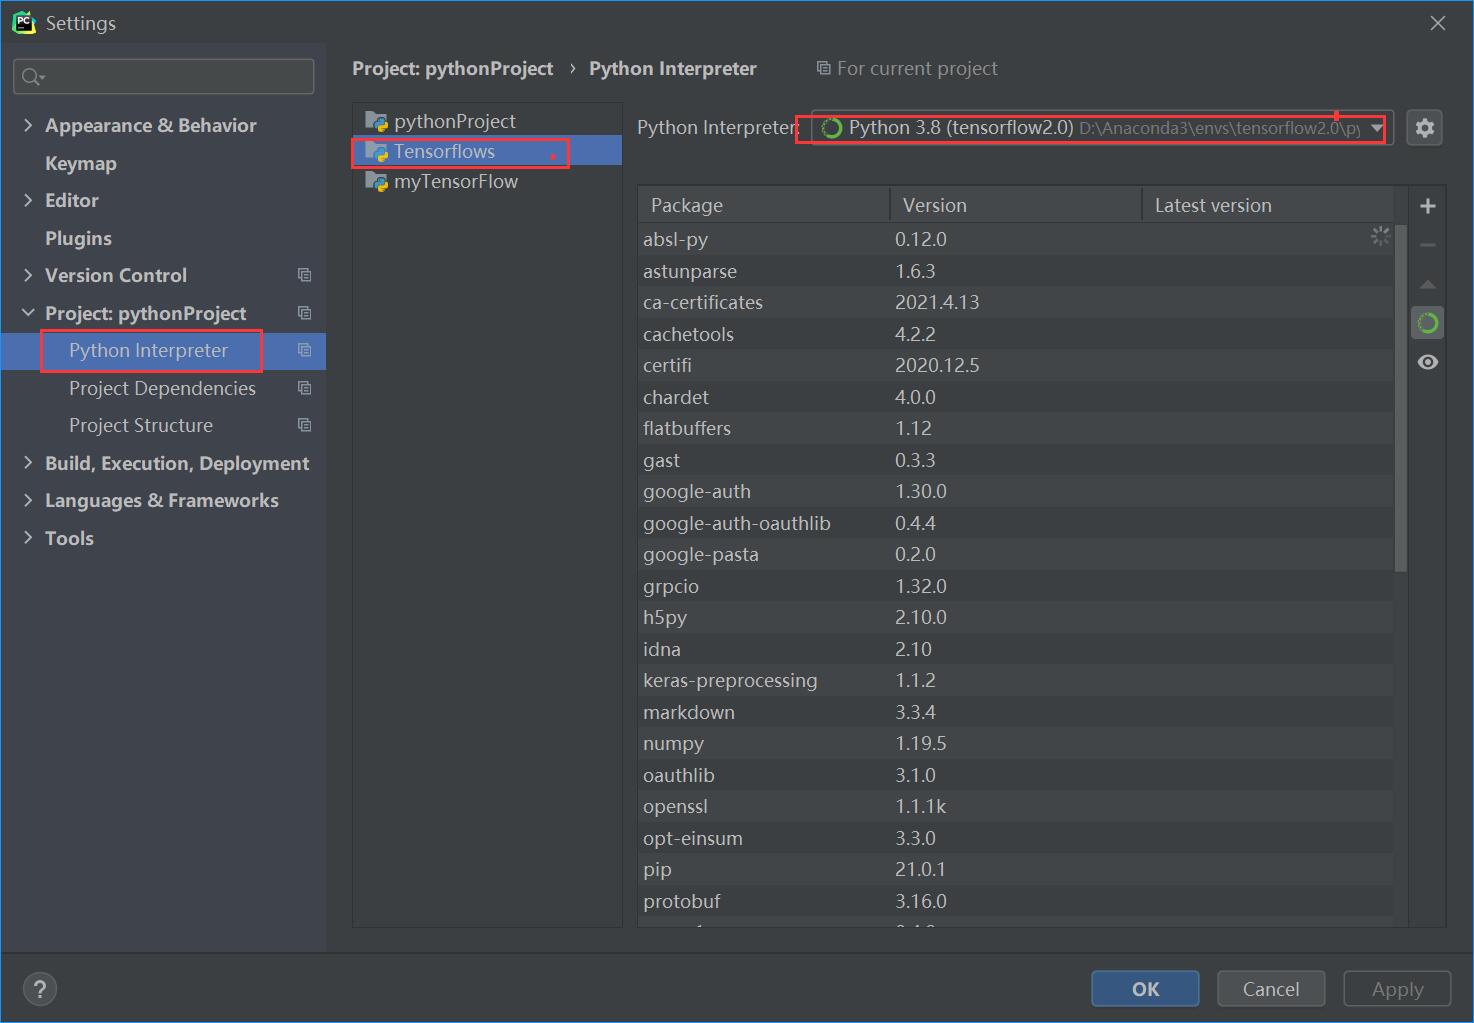Screen dimensions: 1474x1023
Task: Click OK button
Action: (x=1145, y=989)
